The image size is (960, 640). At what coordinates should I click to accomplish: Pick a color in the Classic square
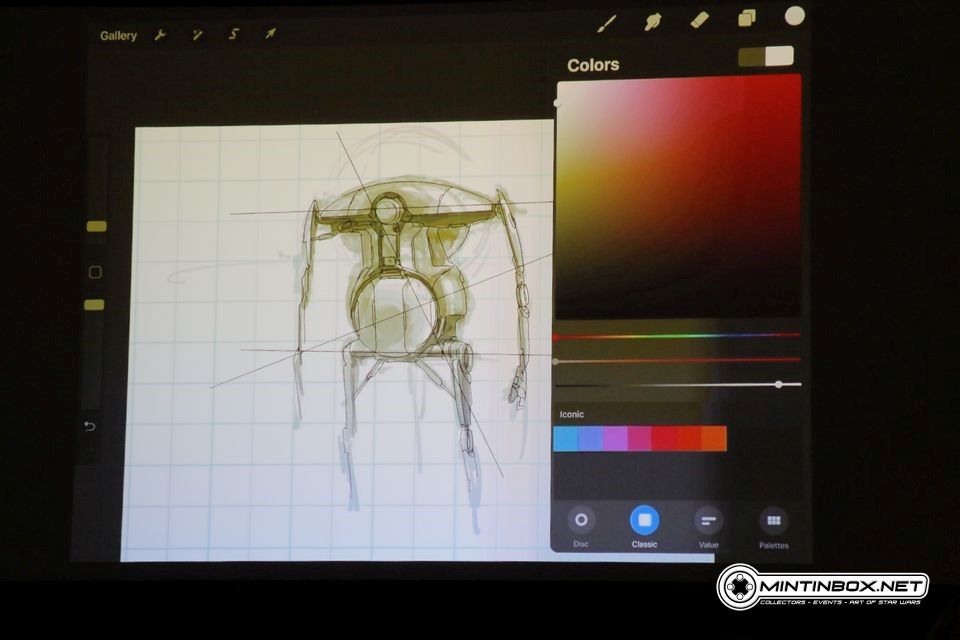click(x=678, y=197)
